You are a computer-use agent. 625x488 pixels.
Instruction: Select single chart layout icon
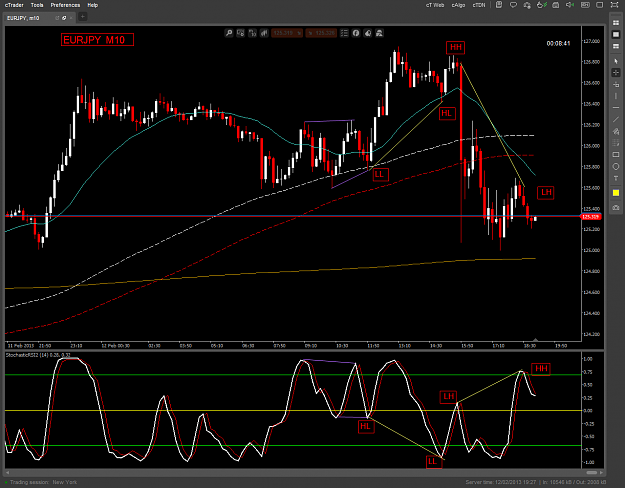click(616, 35)
